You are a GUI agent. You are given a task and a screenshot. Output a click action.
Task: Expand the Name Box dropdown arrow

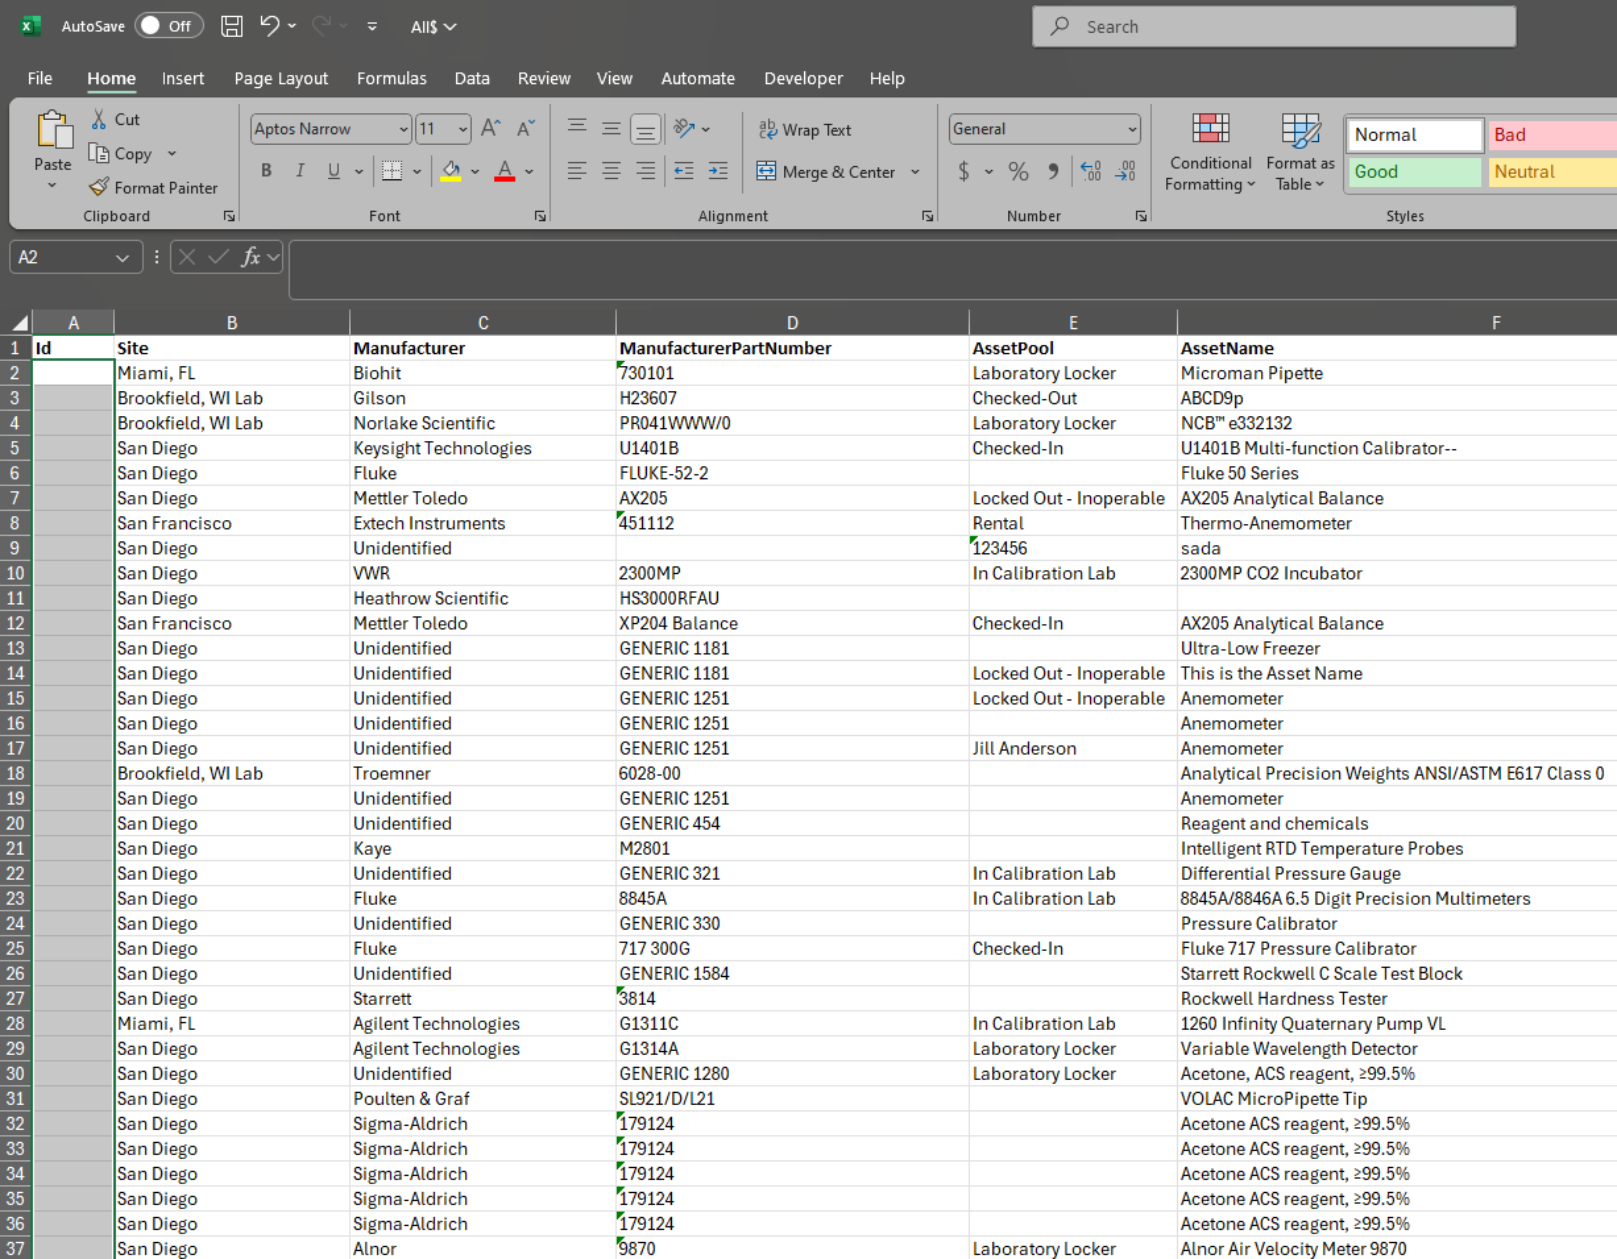coord(122,258)
